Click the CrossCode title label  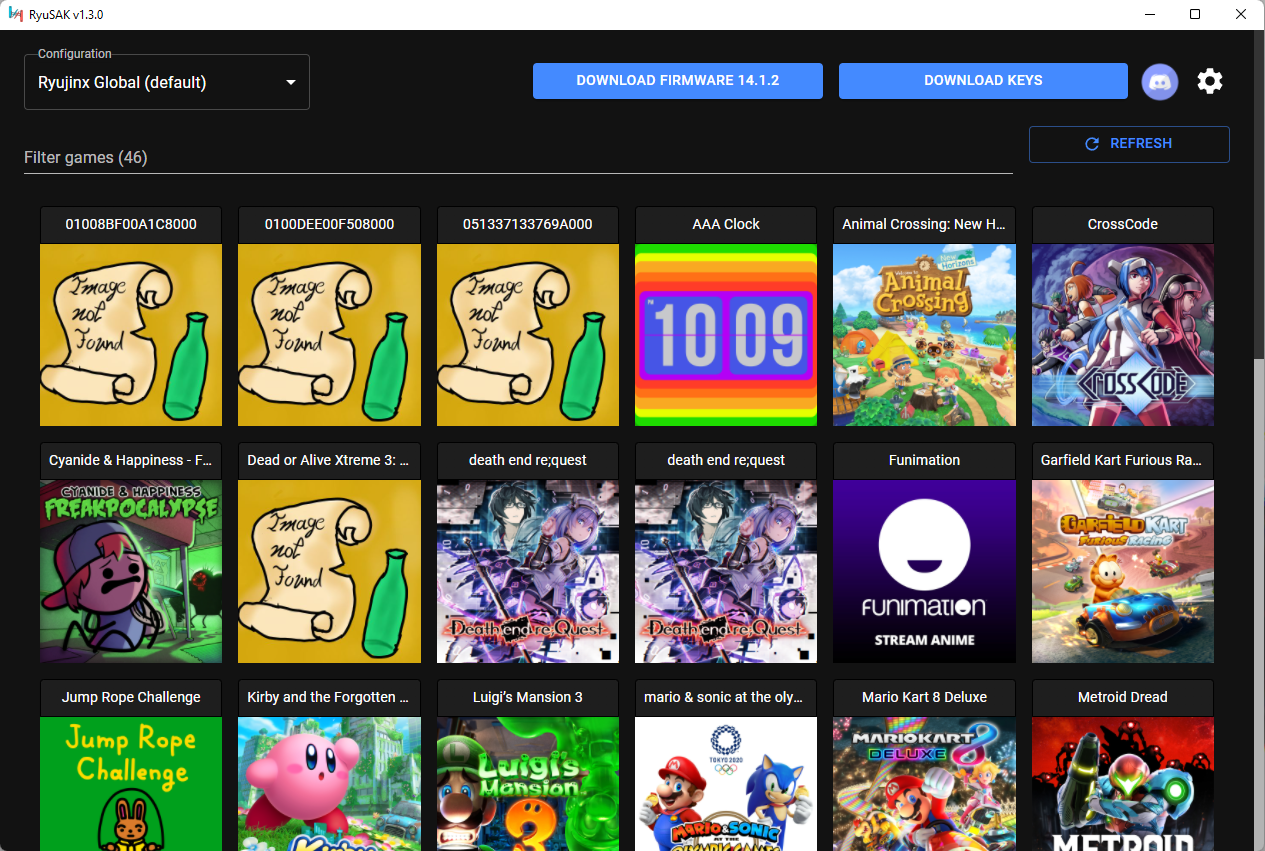pos(1123,224)
